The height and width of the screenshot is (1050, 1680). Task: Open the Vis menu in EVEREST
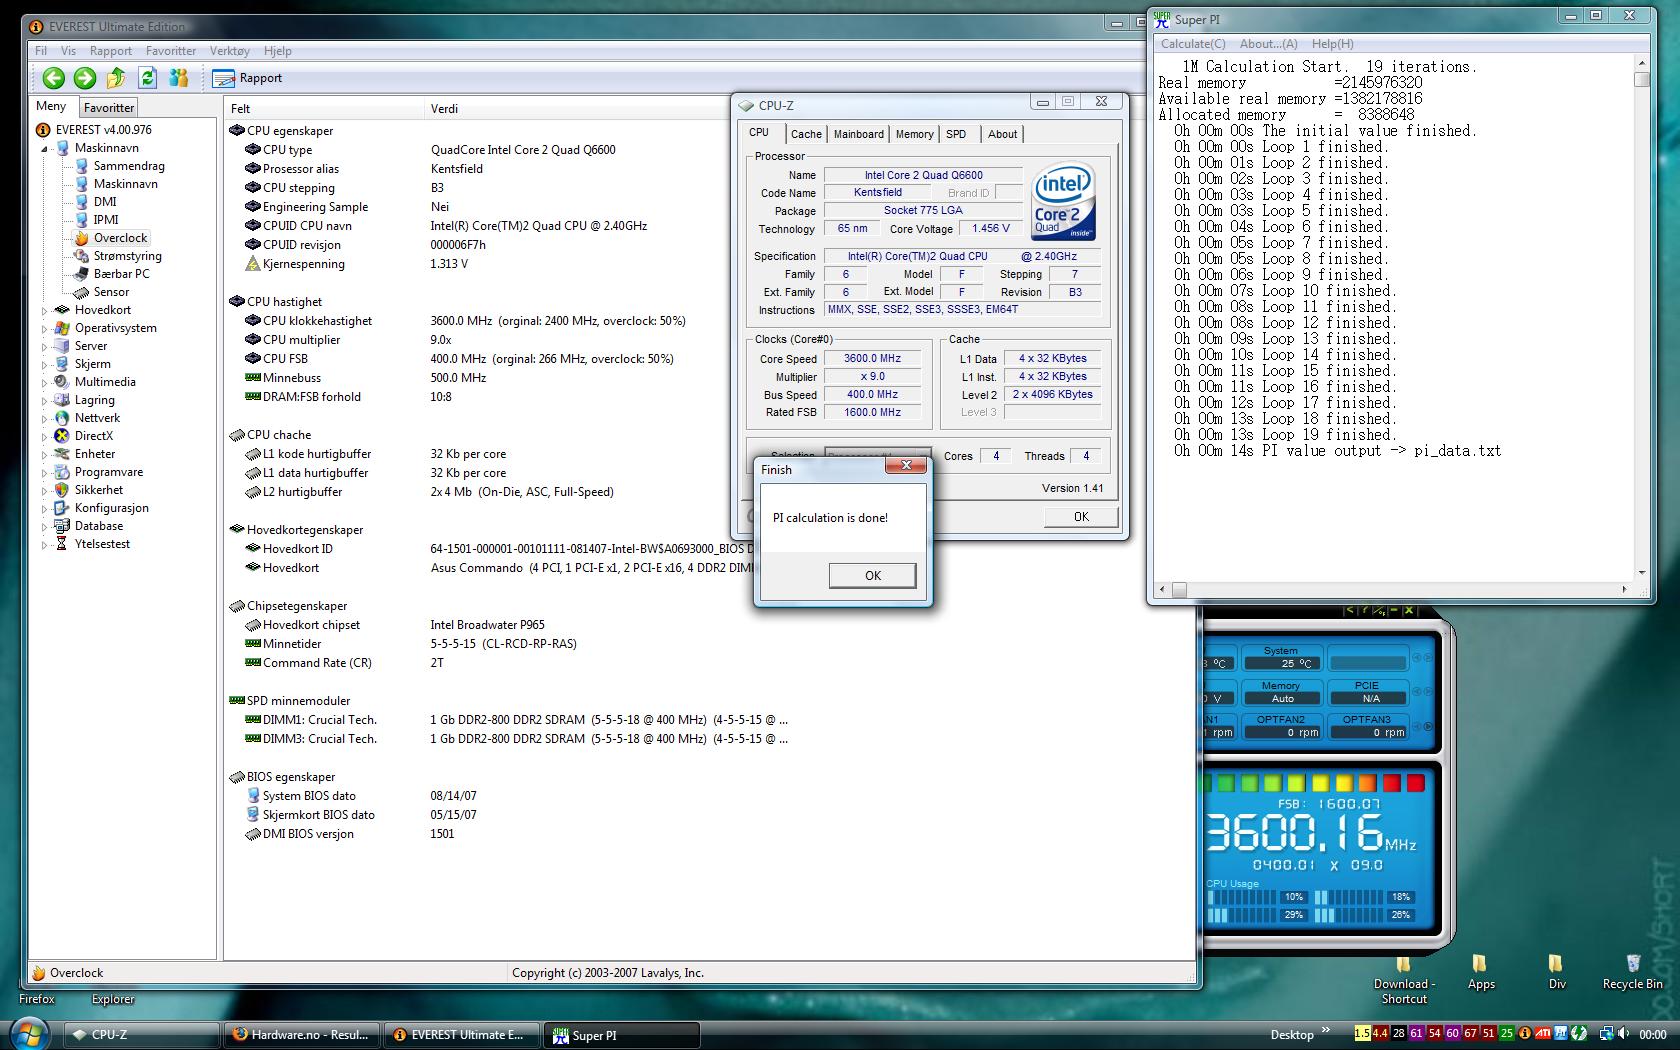pos(68,51)
